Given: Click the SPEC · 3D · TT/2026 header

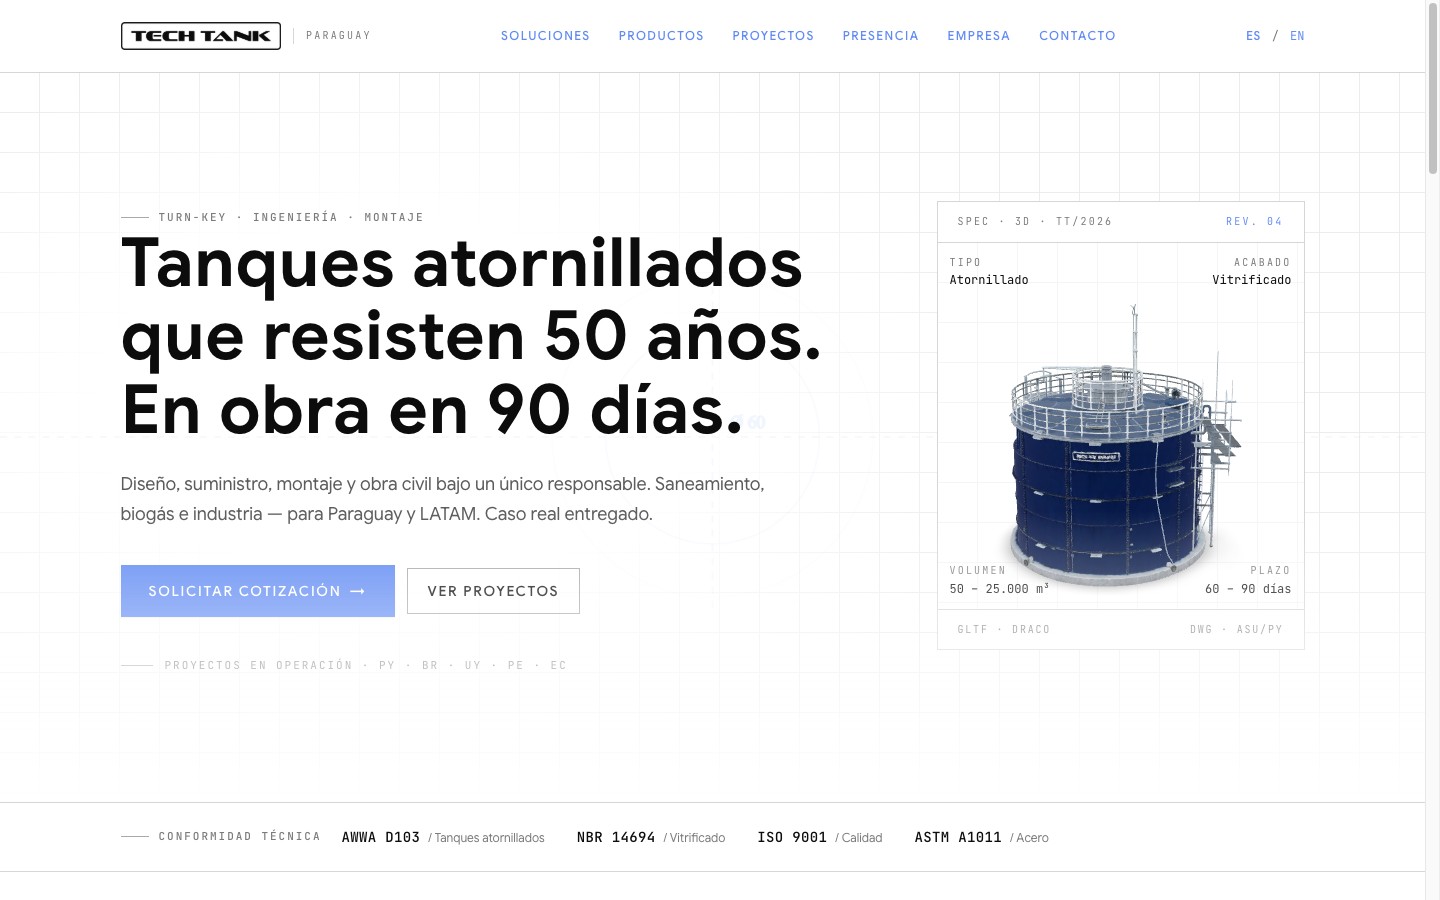Looking at the screenshot, I should pos(1035,222).
